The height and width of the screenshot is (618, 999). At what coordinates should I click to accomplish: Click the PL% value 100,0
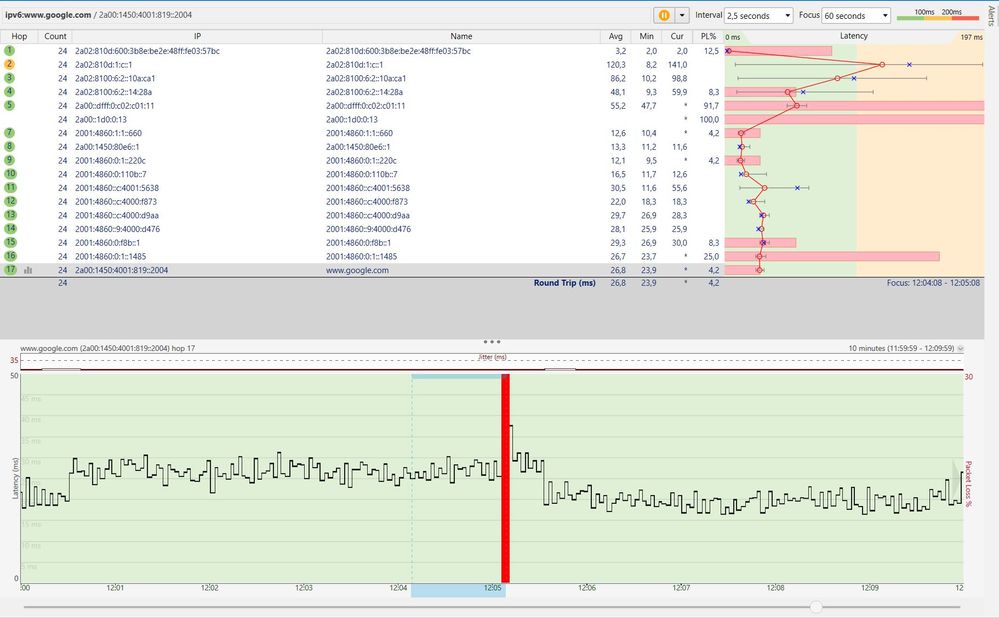tap(709, 119)
